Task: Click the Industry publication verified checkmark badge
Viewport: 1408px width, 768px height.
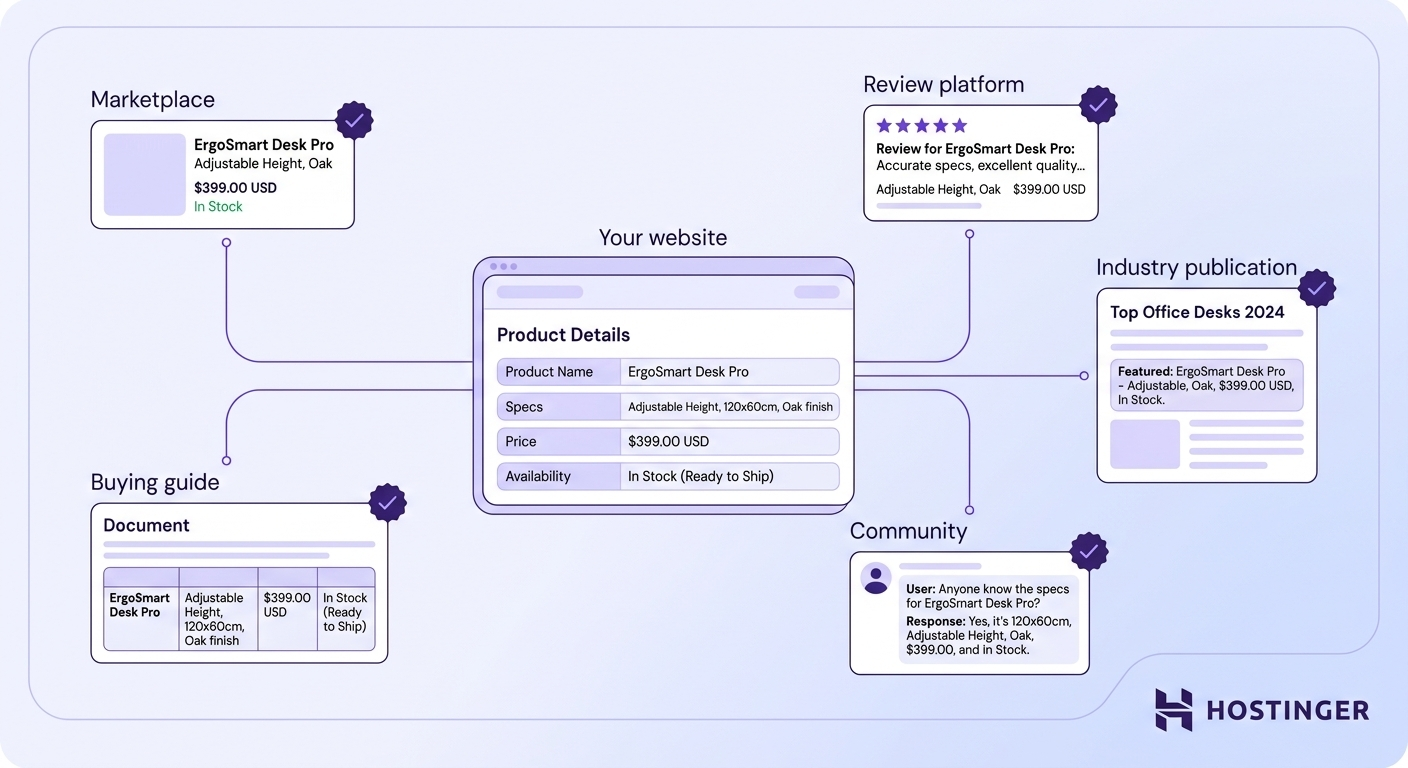Action: (x=1317, y=288)
